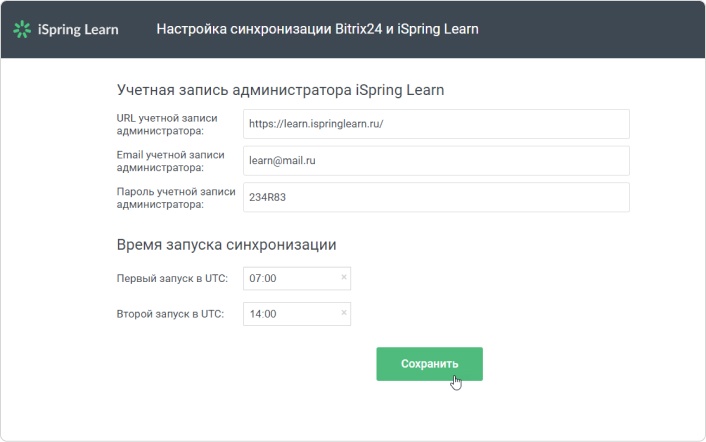Click the iSpring Learn brand name
Viewport: 706px width, 442px height.
pyautogui.click(x=78, y=30)
